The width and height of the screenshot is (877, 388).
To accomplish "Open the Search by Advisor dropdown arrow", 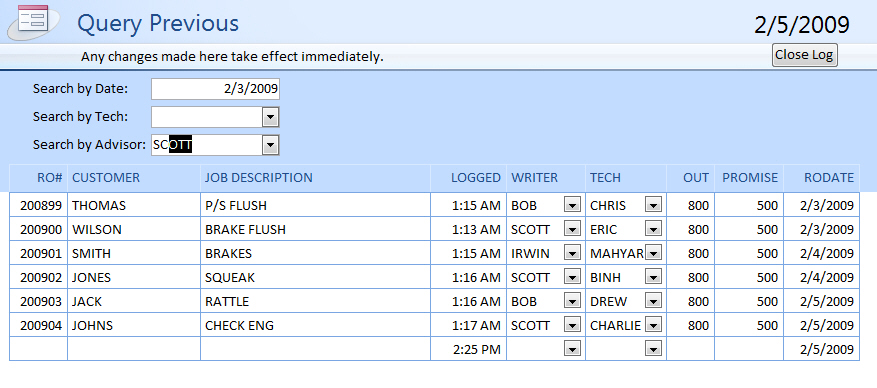I will pyautogui.click(x=270, y=145).
